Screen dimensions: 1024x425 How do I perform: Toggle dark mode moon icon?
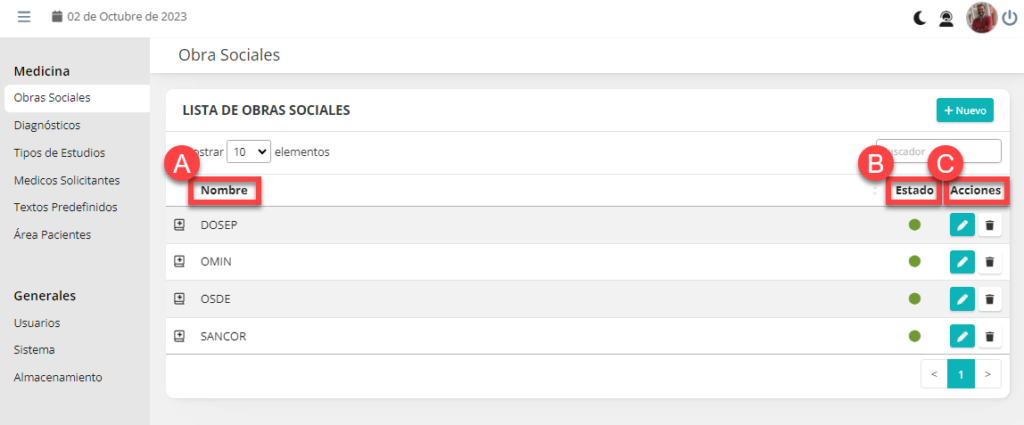coord(920,17)
